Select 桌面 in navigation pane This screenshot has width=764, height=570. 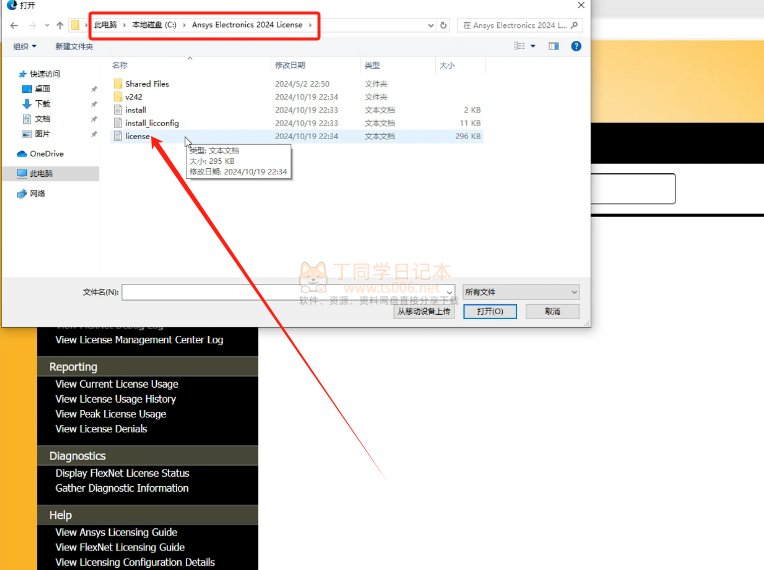coord(37,89)
